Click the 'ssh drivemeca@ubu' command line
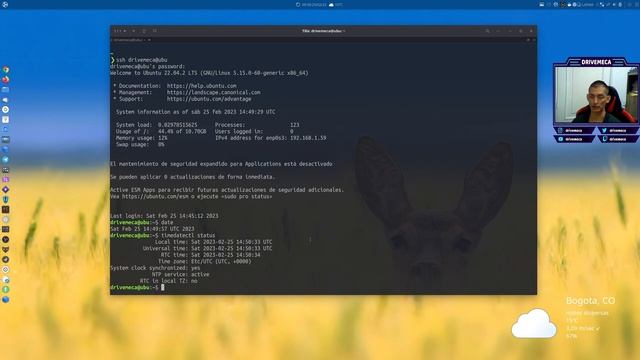The image size is (640, 360). [142, 60]
